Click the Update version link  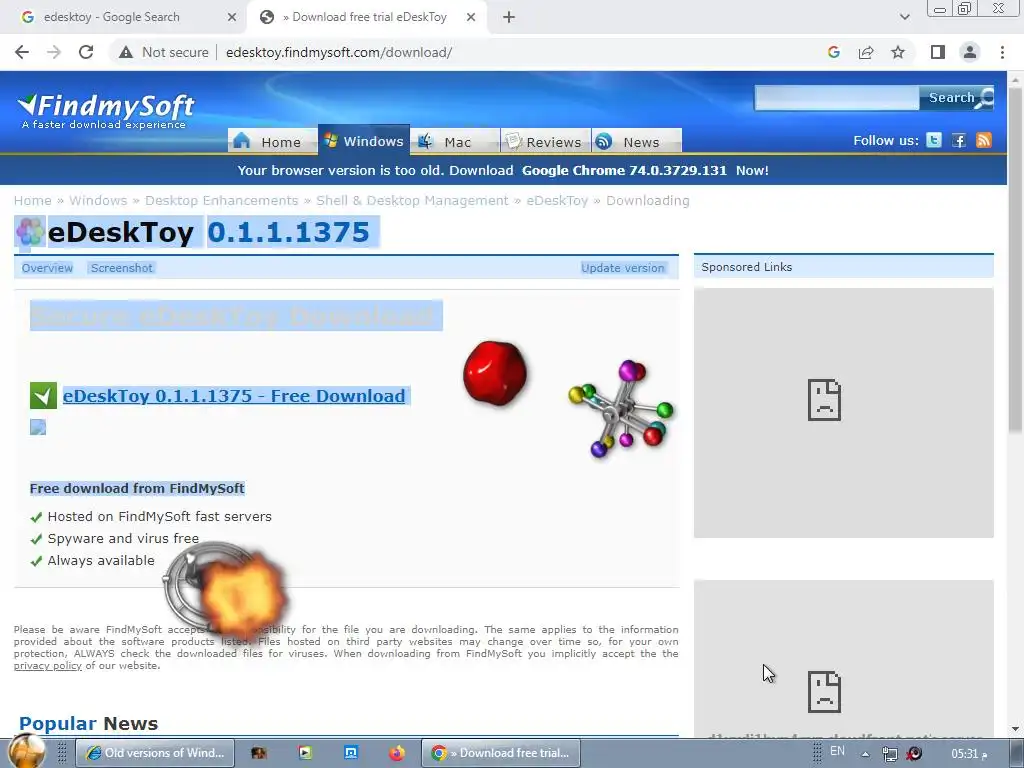622,268
